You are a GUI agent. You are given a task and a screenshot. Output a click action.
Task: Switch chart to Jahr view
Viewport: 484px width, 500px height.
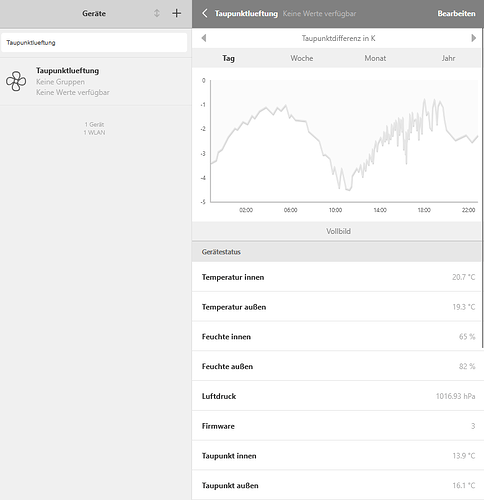[x=448, y=58]
